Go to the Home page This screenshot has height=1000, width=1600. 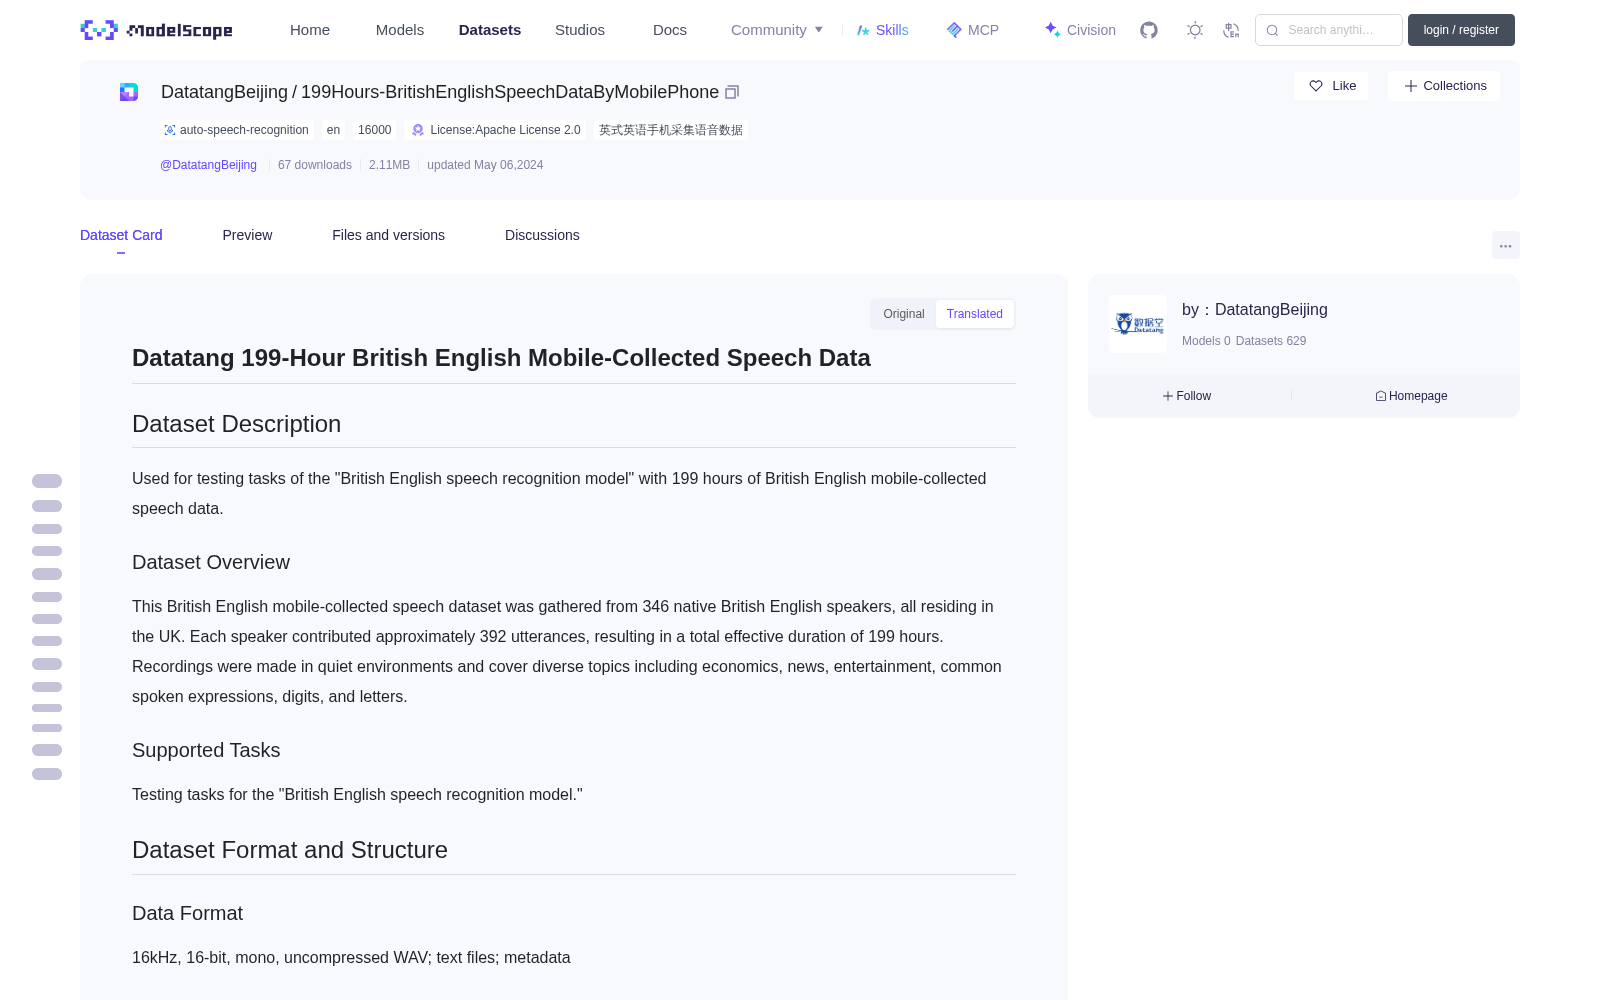(310, 30)
